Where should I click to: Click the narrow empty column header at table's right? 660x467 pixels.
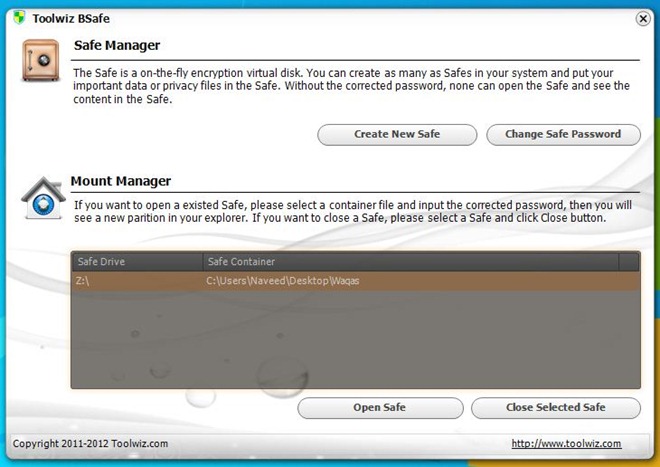629,262
